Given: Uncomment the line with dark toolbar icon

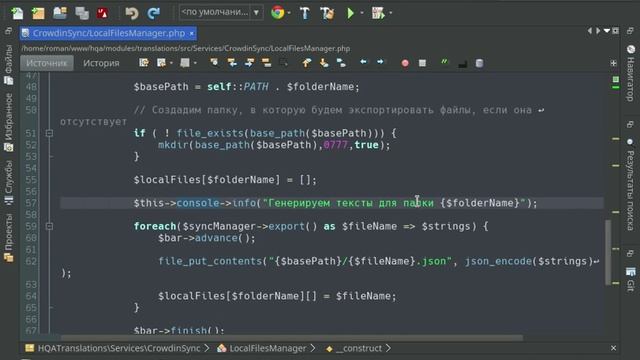Looking at the screenshot, I should 462,64.
